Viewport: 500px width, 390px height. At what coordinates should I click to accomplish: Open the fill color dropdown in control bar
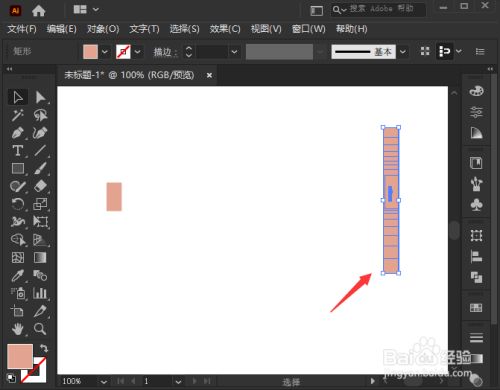[x=105, y=52]
